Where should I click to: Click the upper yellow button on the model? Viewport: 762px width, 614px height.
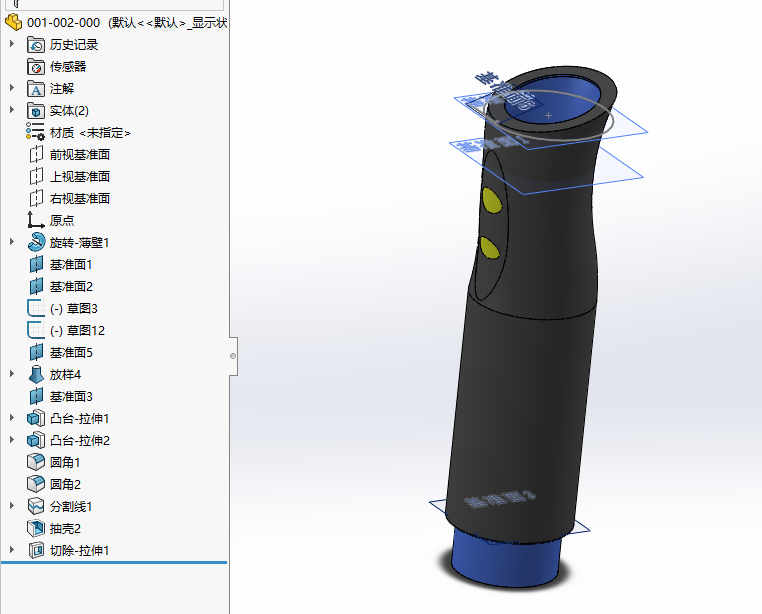click(492, 200)
